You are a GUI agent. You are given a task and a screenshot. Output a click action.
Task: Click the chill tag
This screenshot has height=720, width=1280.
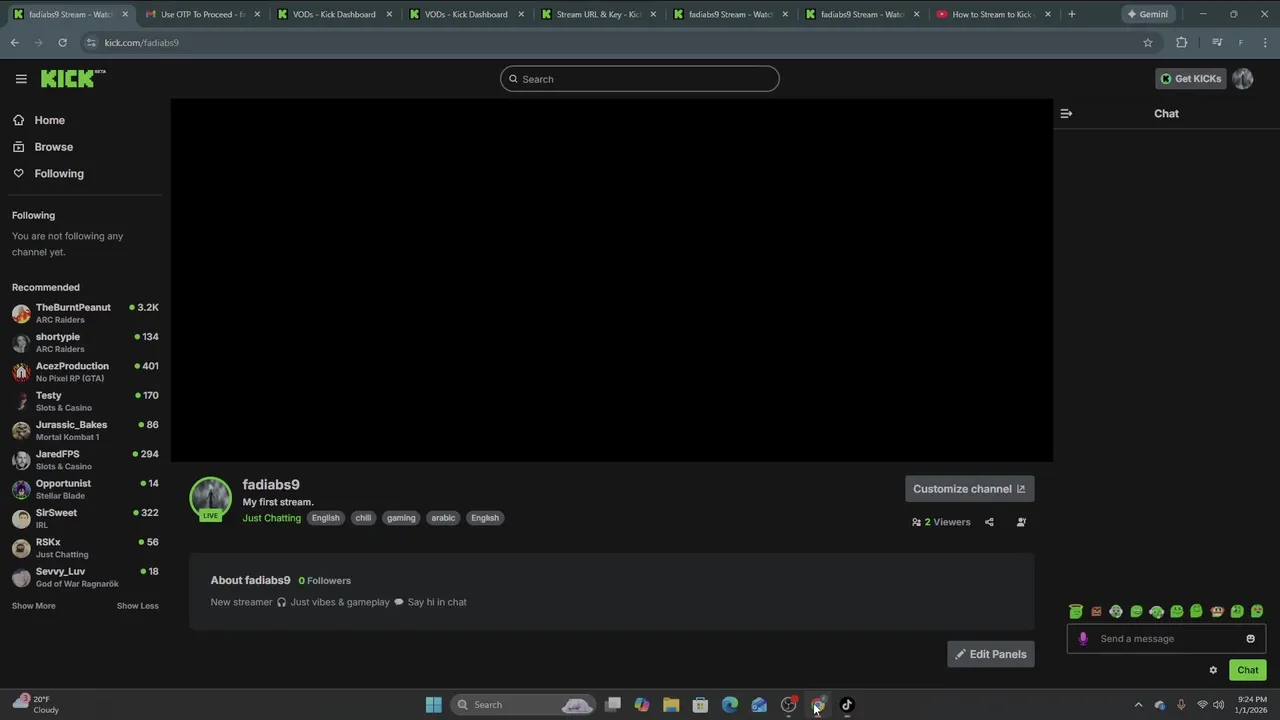tap(363, 518)
